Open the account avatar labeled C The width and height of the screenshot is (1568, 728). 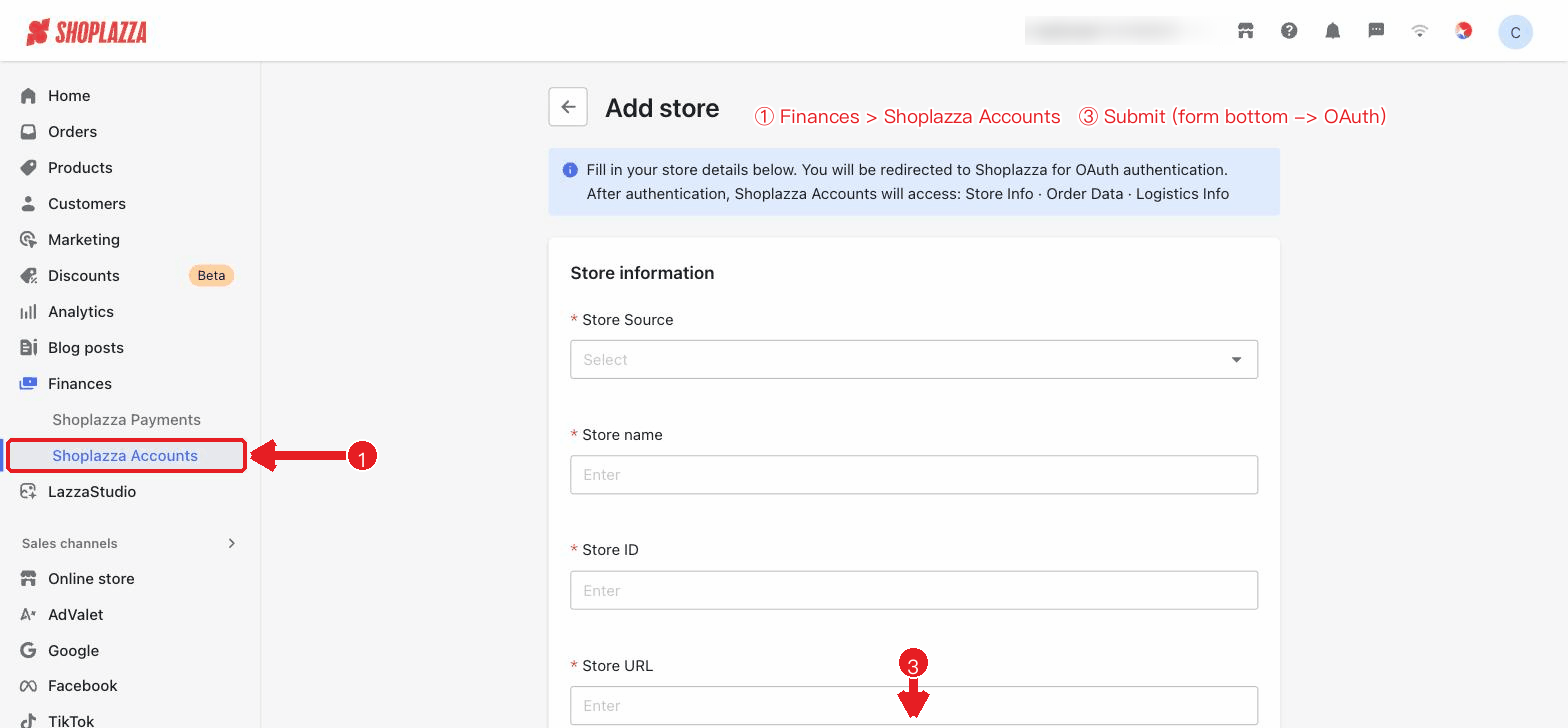click(1515, 32)
